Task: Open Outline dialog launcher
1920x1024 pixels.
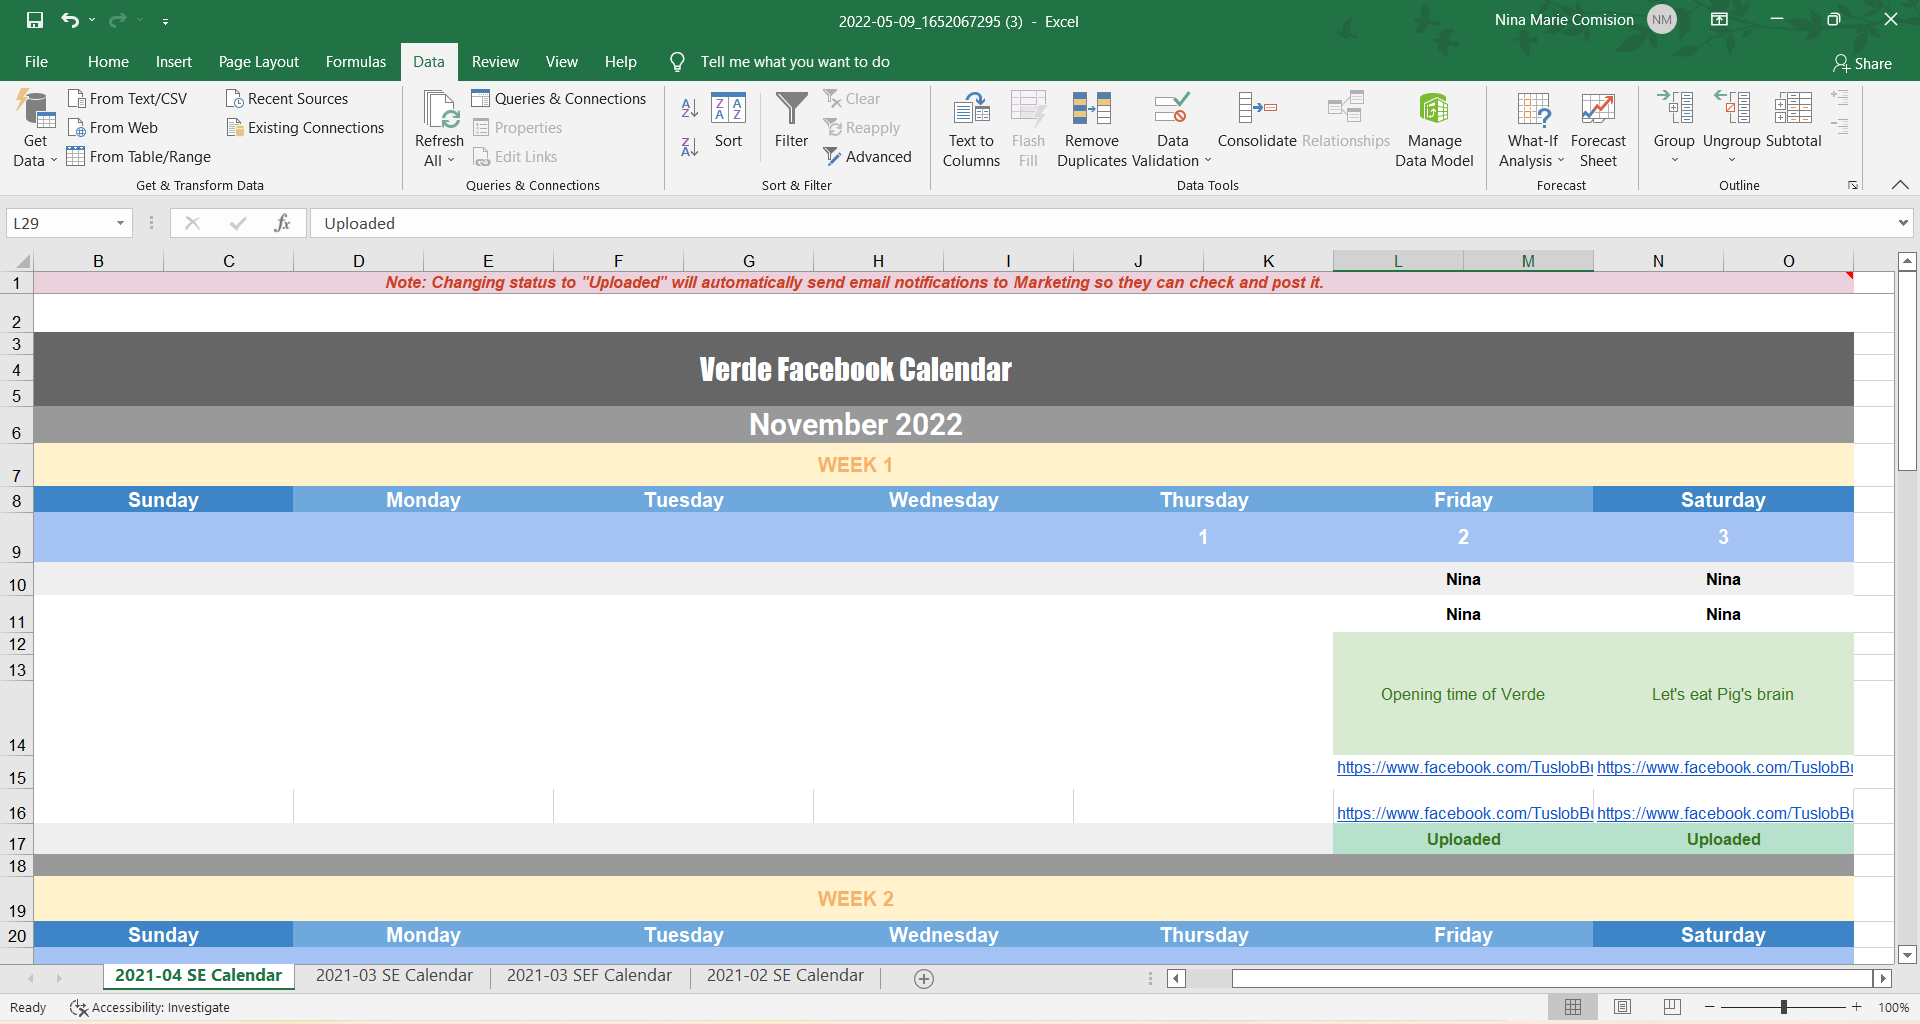Action: 1853,185
